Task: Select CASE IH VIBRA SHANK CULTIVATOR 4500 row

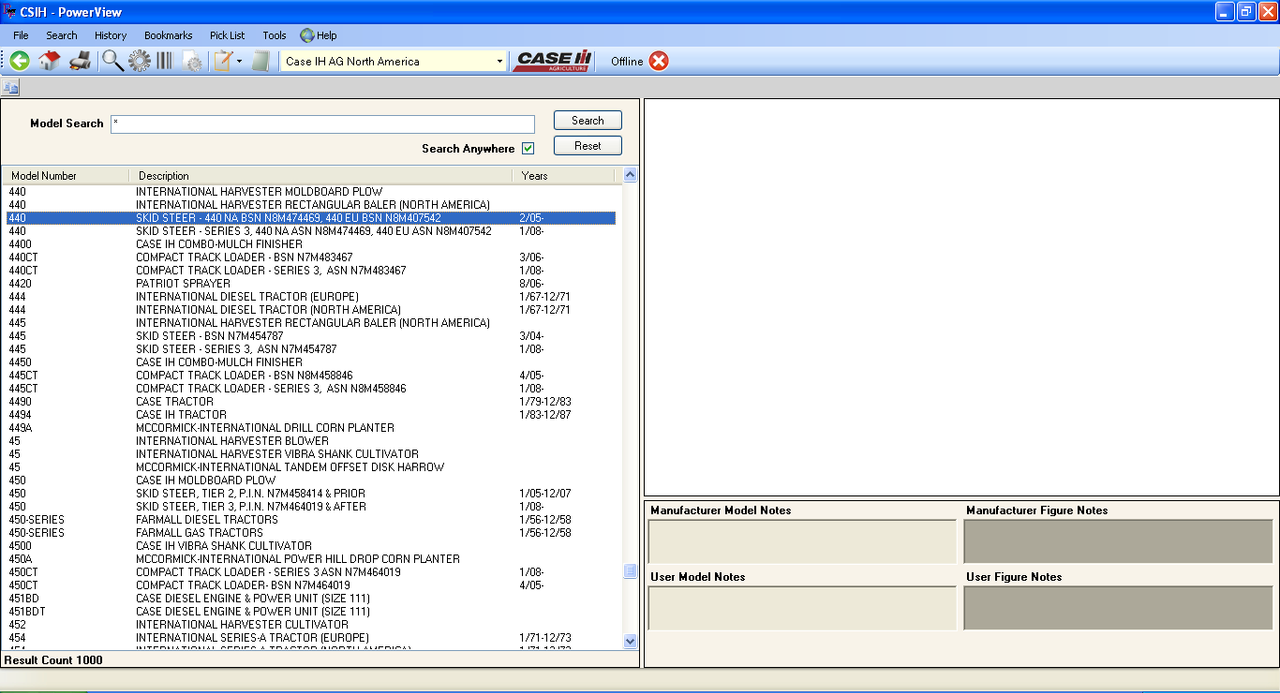Action: pyautogui.click(x=309, y=546)
